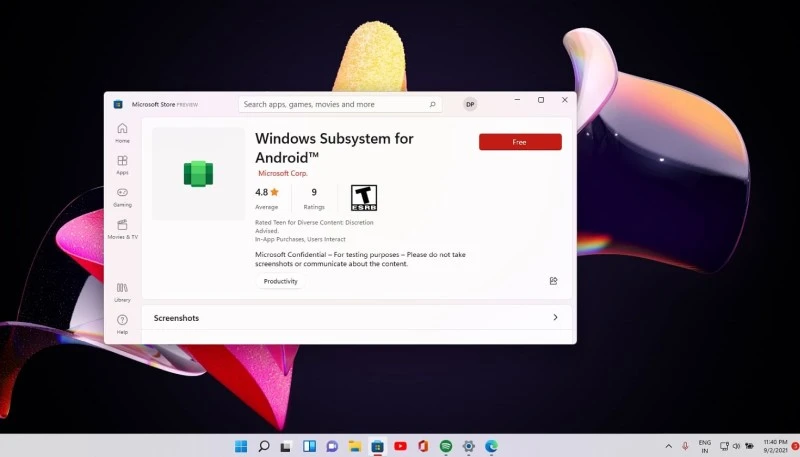The image size is (800, 457).
Task: Open Spotify from taskbar
Action: (x=446, y=446)
